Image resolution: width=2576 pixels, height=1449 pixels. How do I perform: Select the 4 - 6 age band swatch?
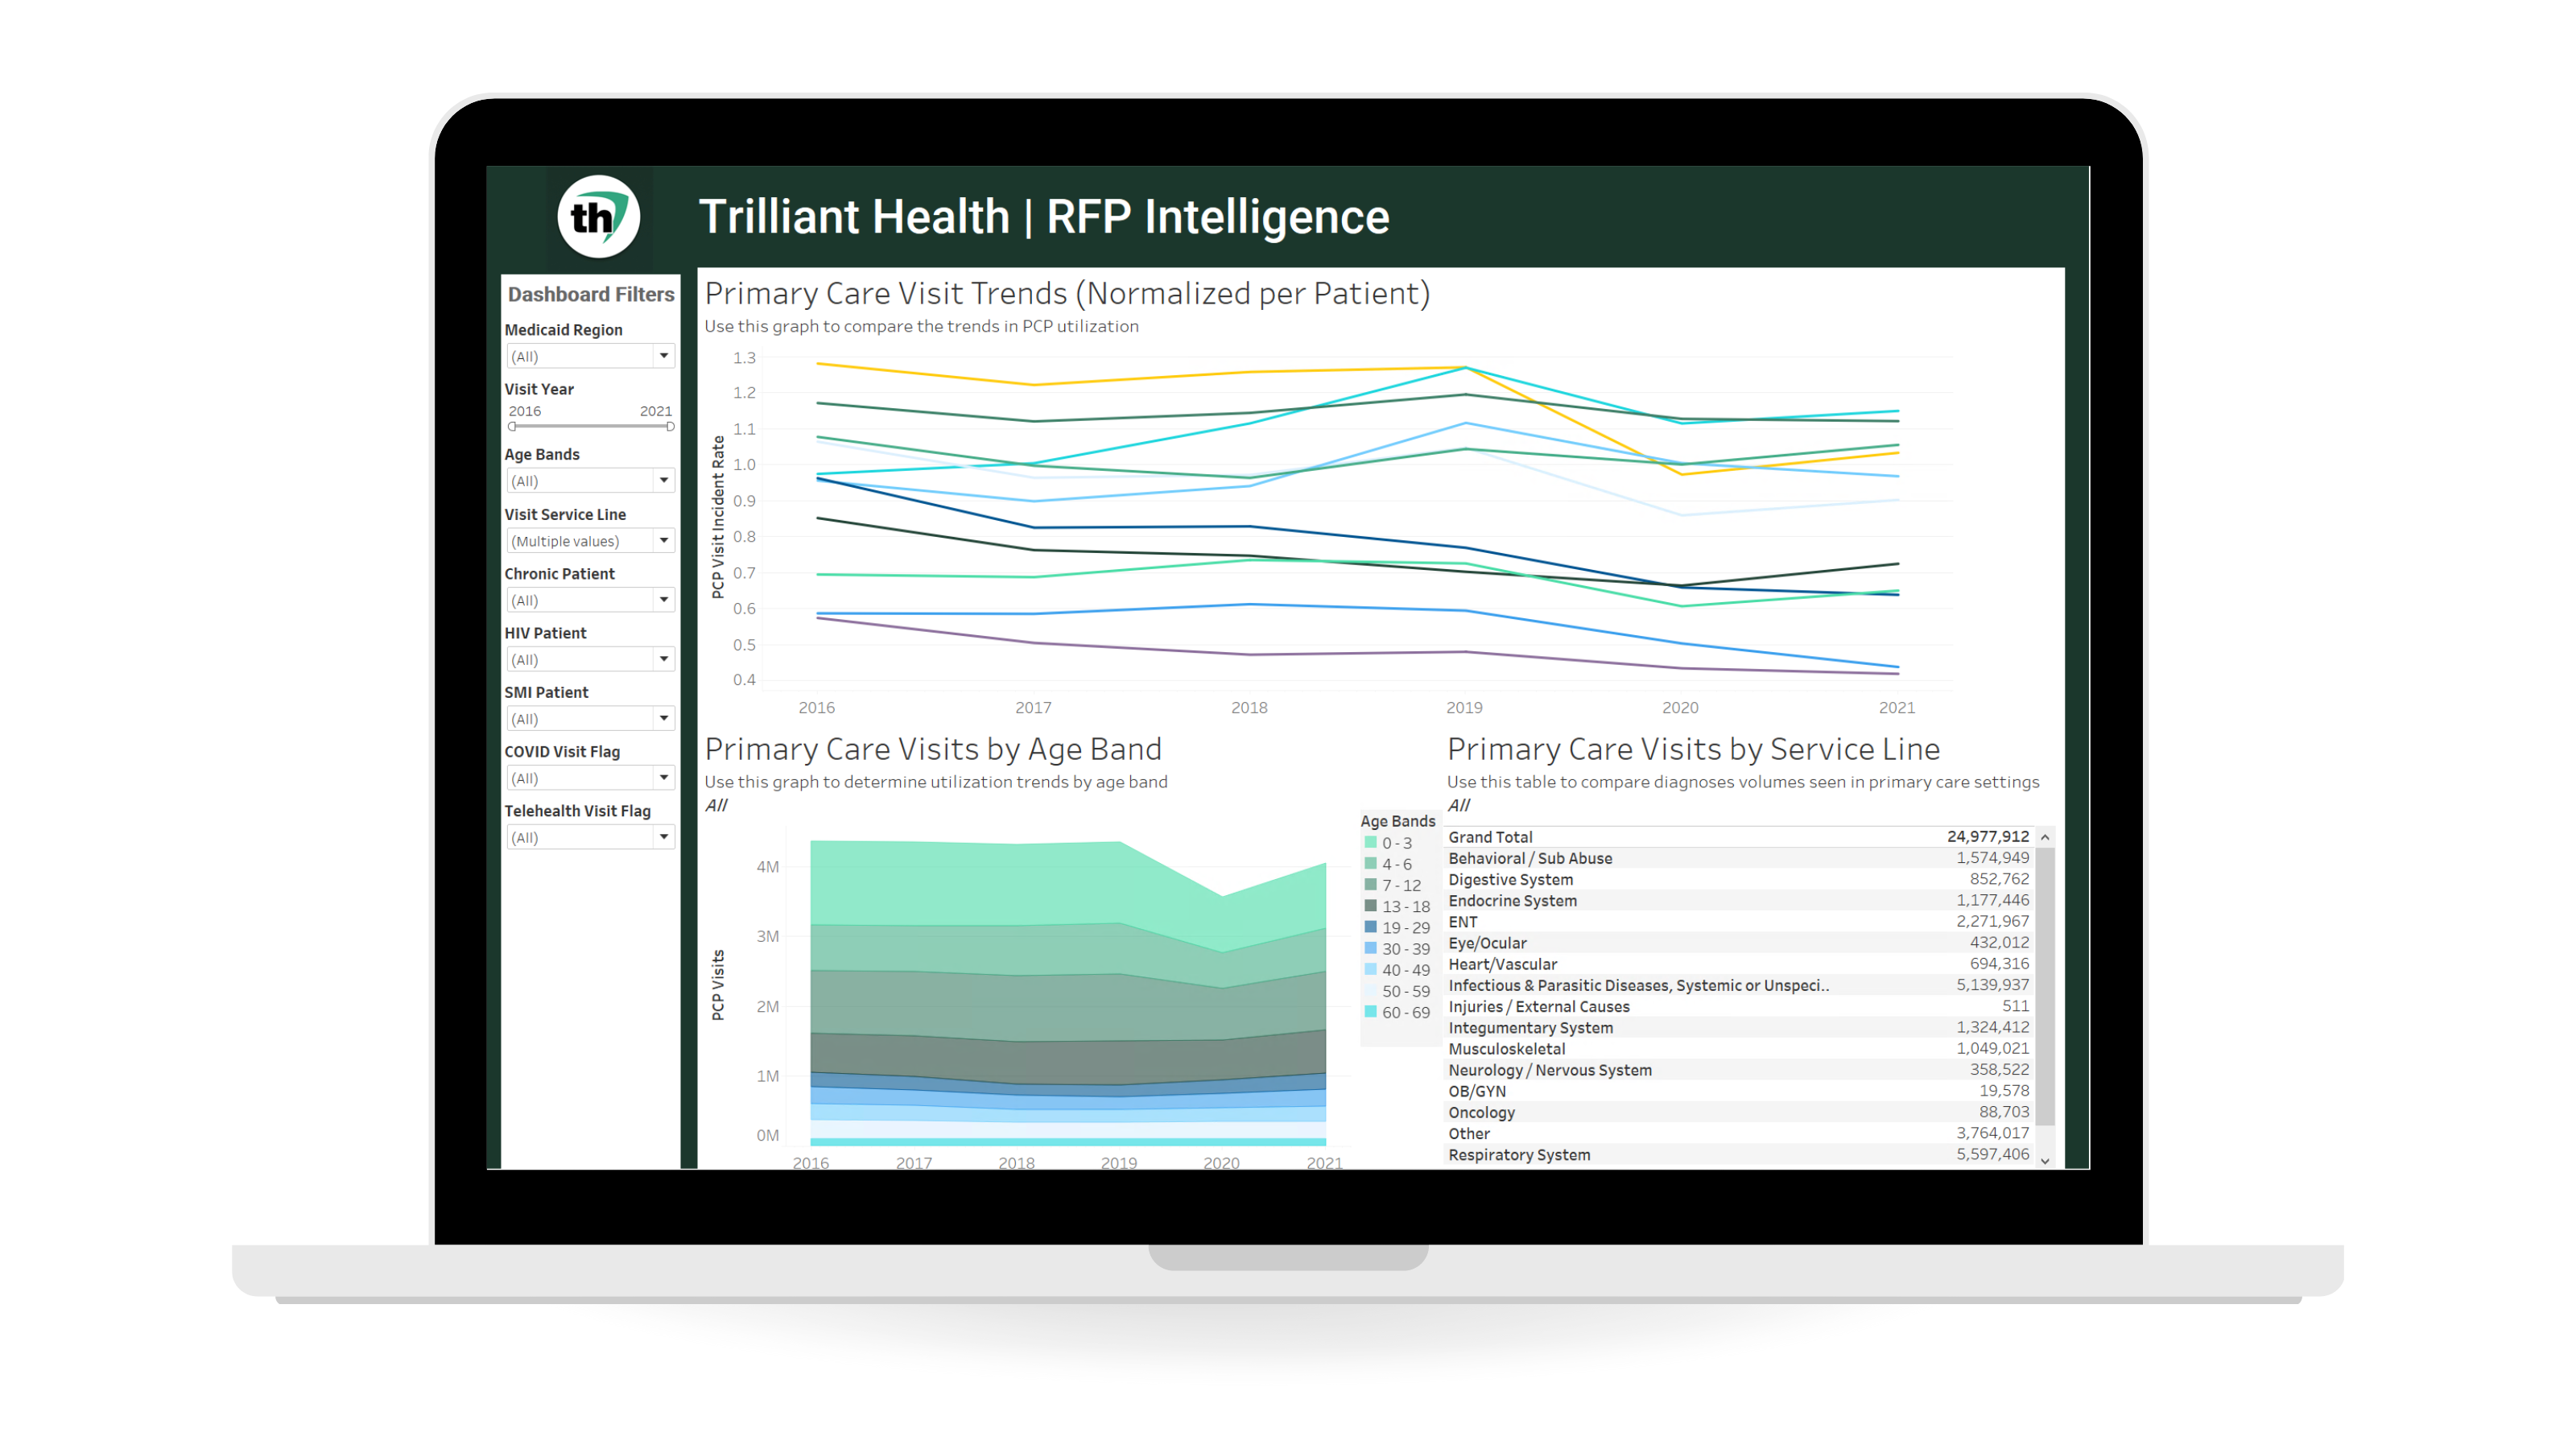click(x=1371, y=864)
